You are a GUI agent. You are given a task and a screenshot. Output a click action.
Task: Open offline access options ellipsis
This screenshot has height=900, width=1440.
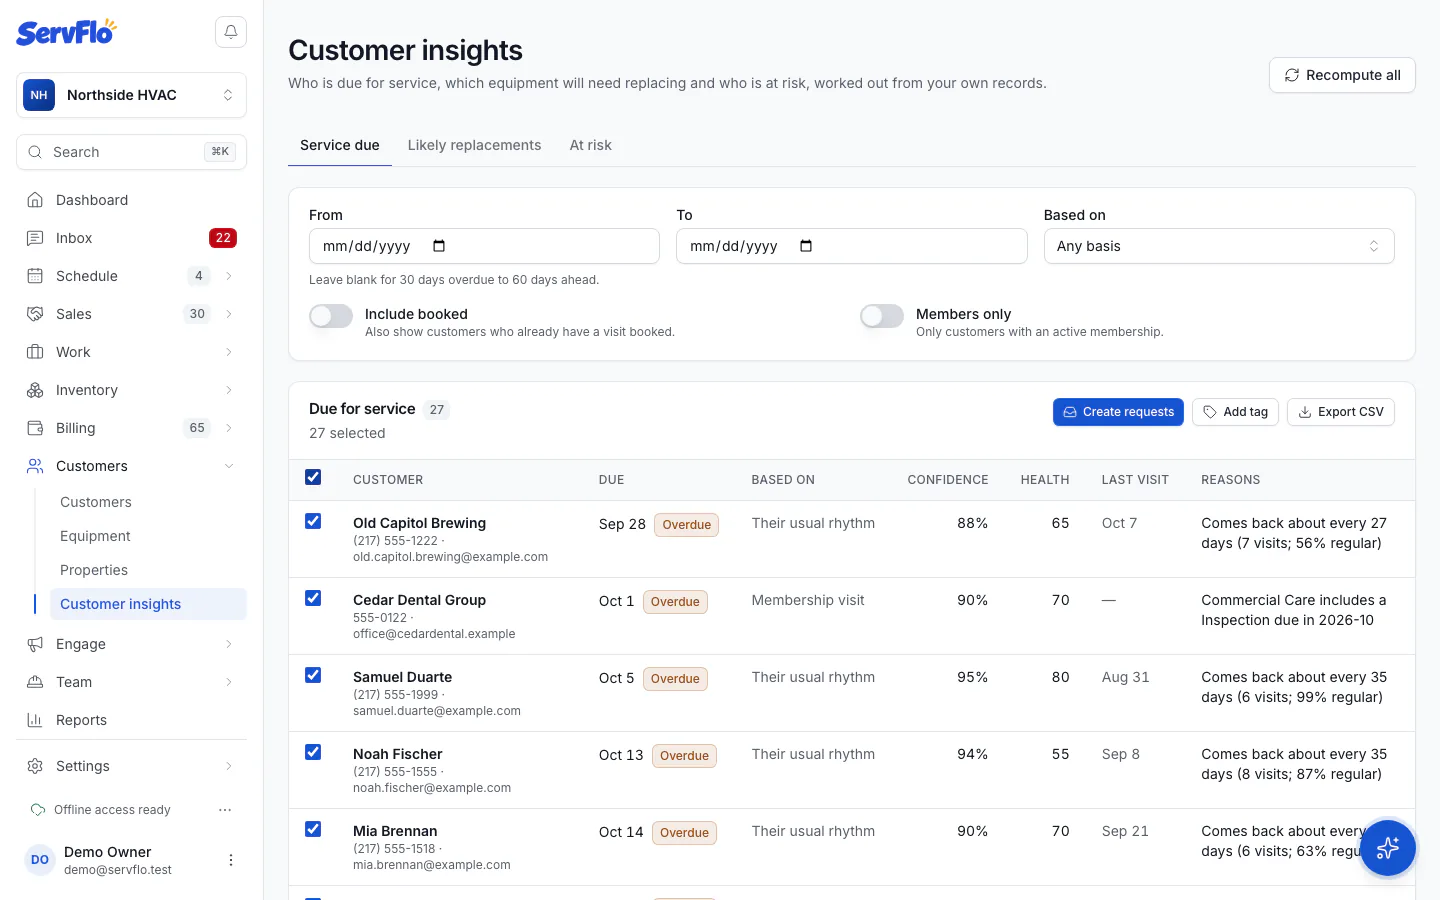pos(225,810)
